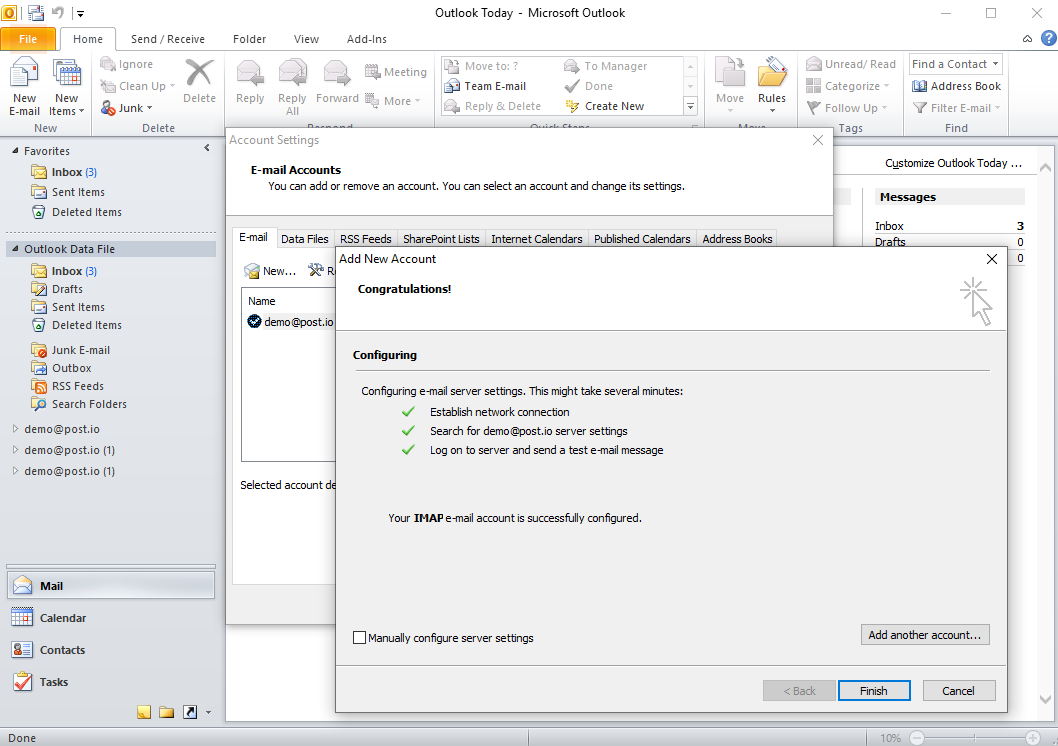Viewport: 1058px width, 746px height.
Task: Open the Address Books tab
Action: pyautogui.click(x=737, y=239)
